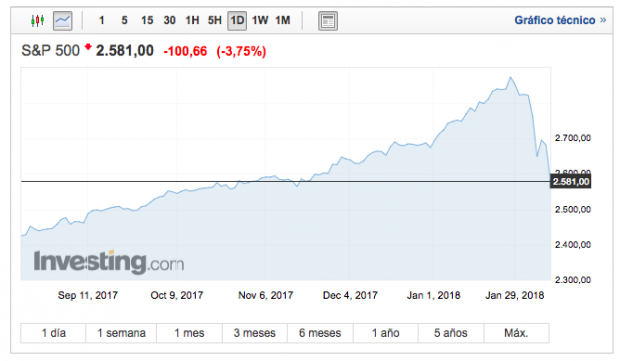The width and height of the screenshot is (620, 361).
Task: Set the interval to 30 minutes
Action: [x=170, y=20]
